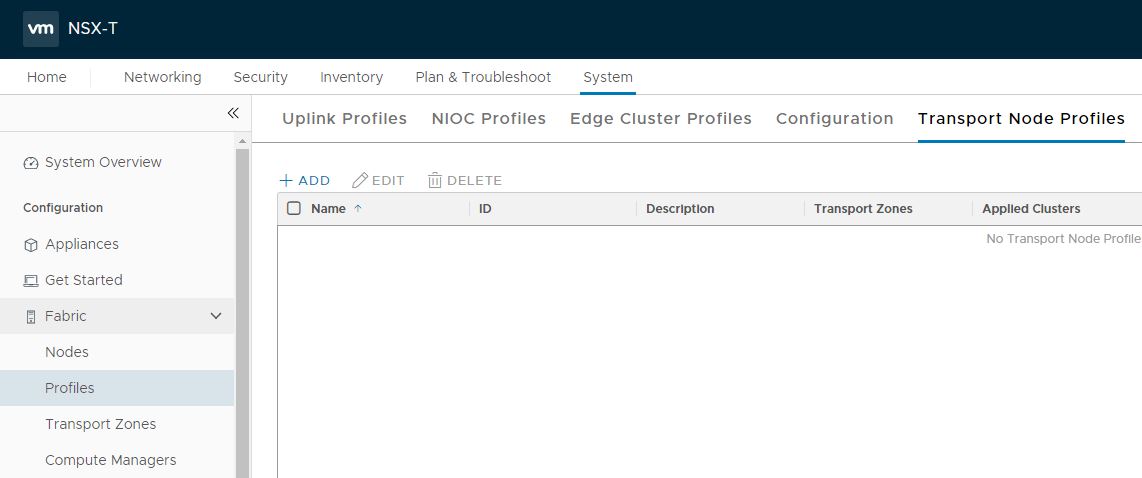Click the Fabric server icon

pyautogui.click(x=31, y=316)
